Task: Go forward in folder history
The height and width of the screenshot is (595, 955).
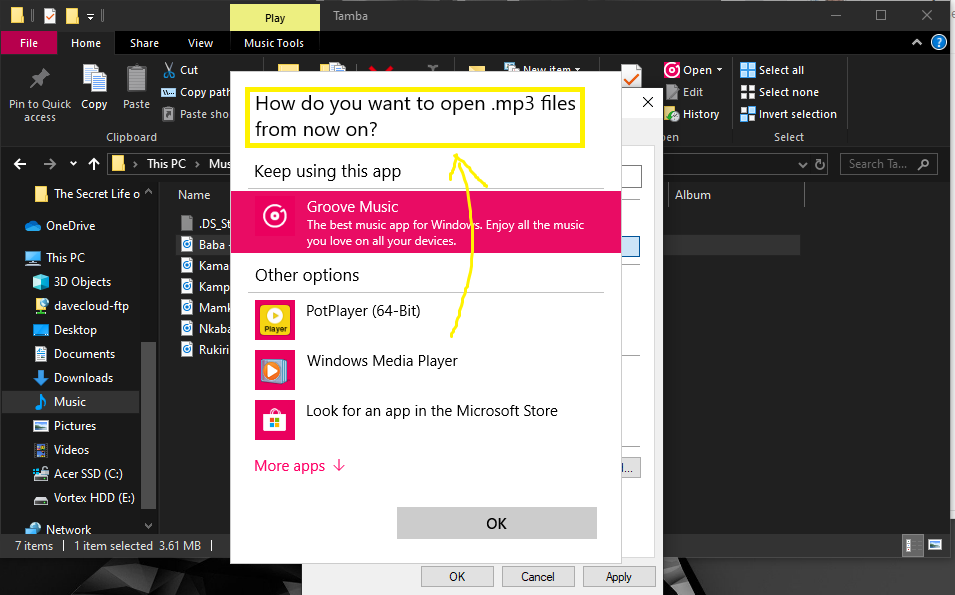Action: pos(49,164)
